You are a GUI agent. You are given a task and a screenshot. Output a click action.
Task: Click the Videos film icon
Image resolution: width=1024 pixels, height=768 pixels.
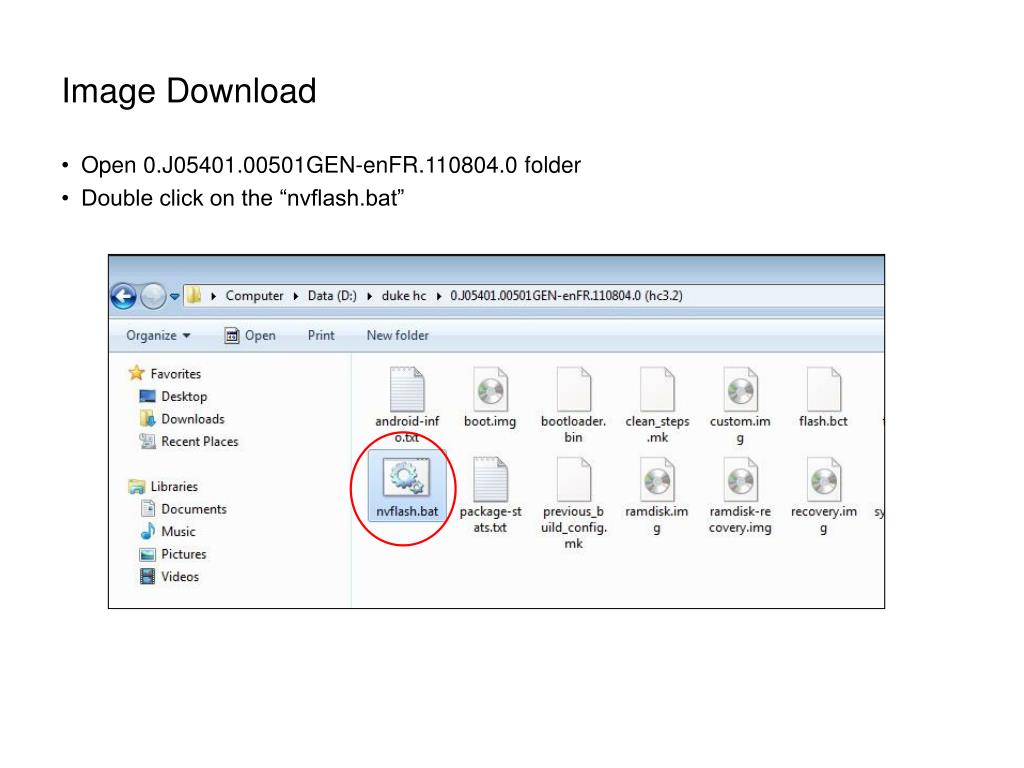coord(148,577)
